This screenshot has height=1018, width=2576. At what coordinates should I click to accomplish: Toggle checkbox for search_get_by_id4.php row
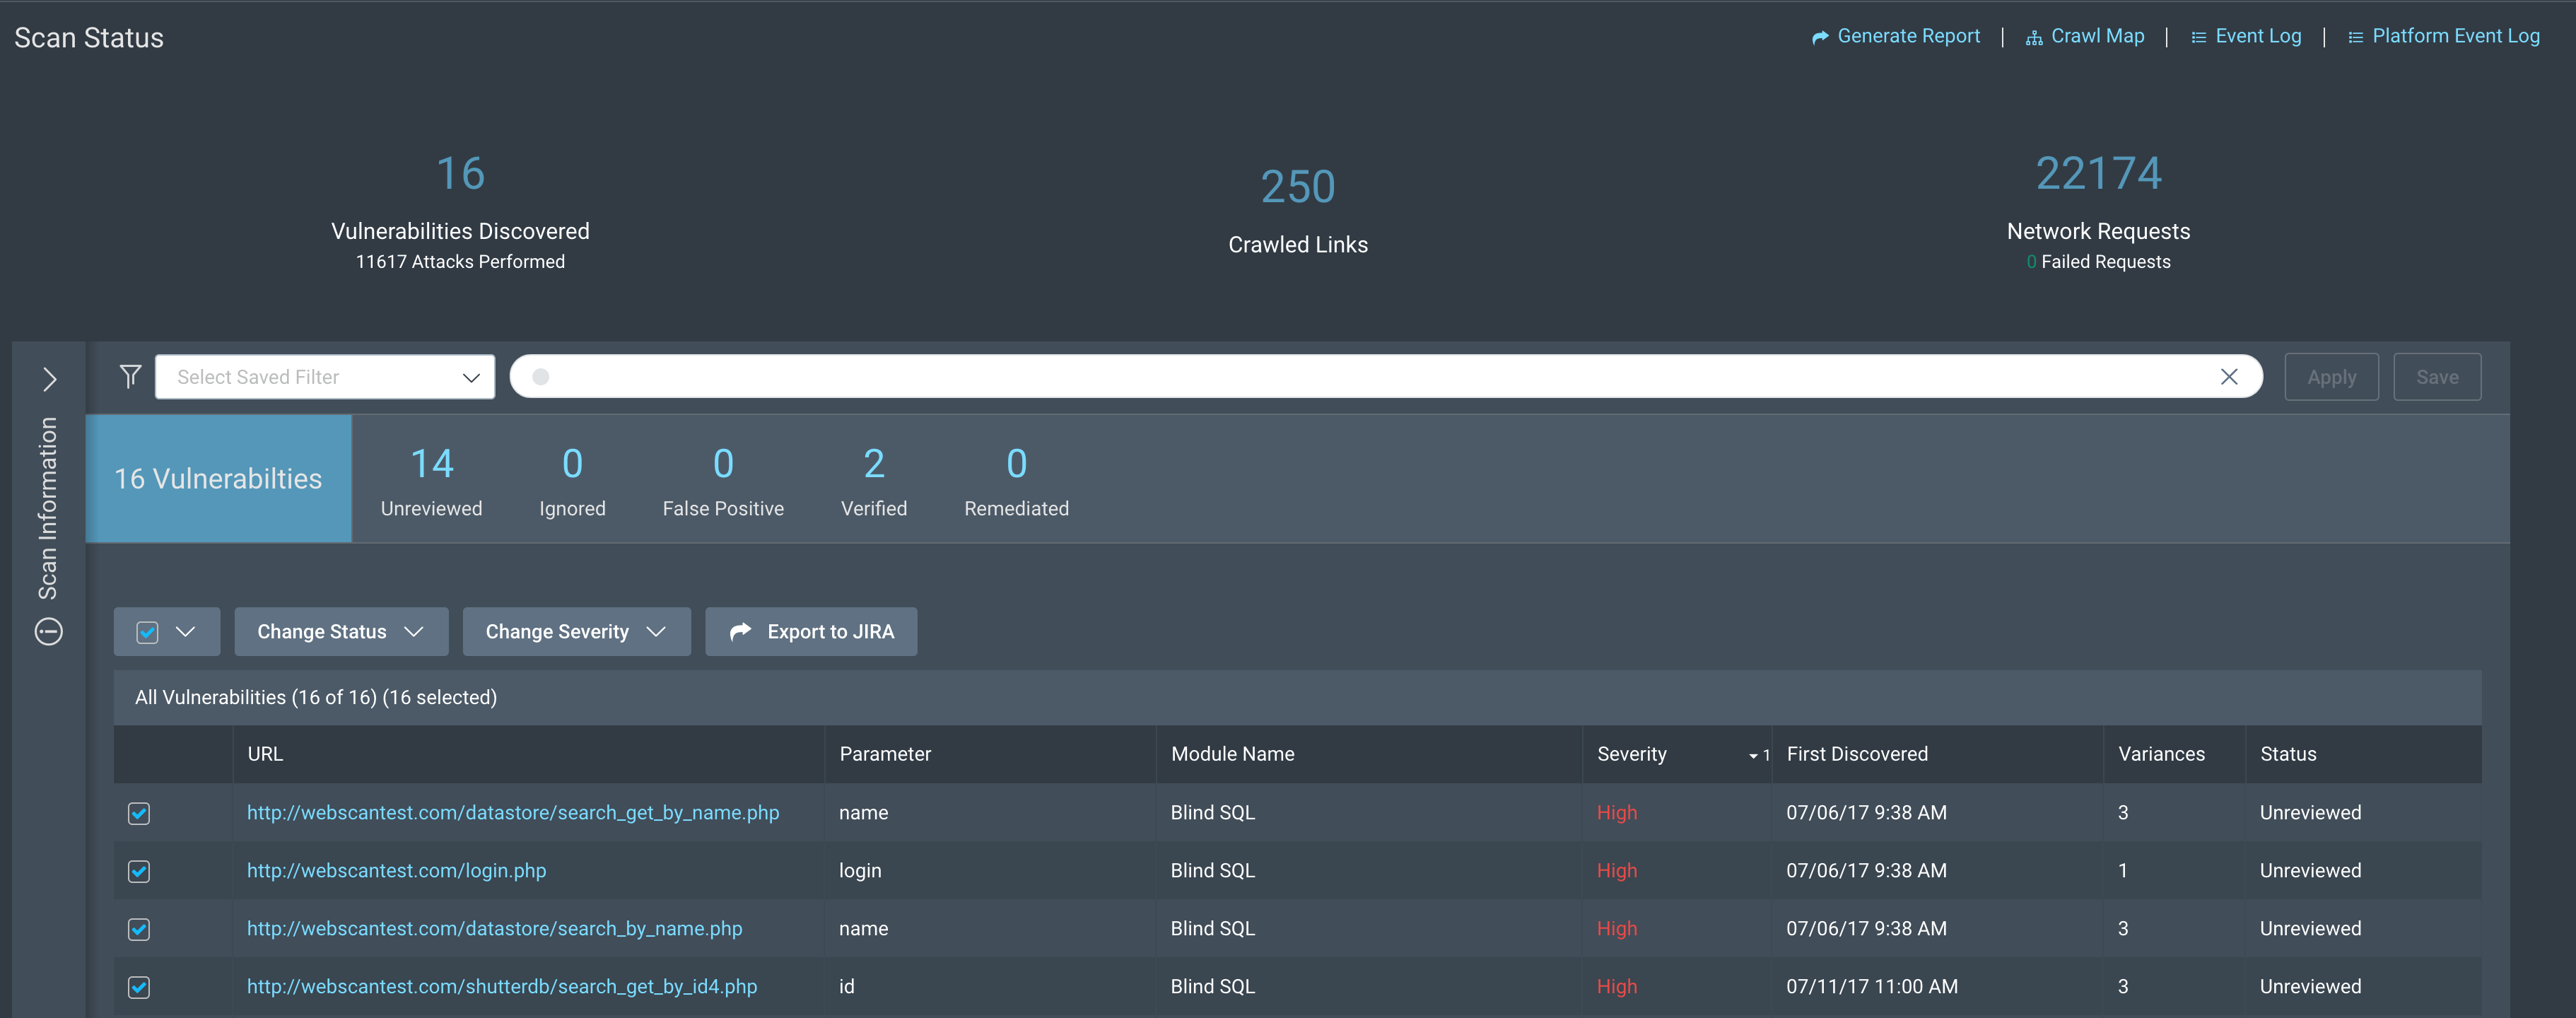[139, 987]
